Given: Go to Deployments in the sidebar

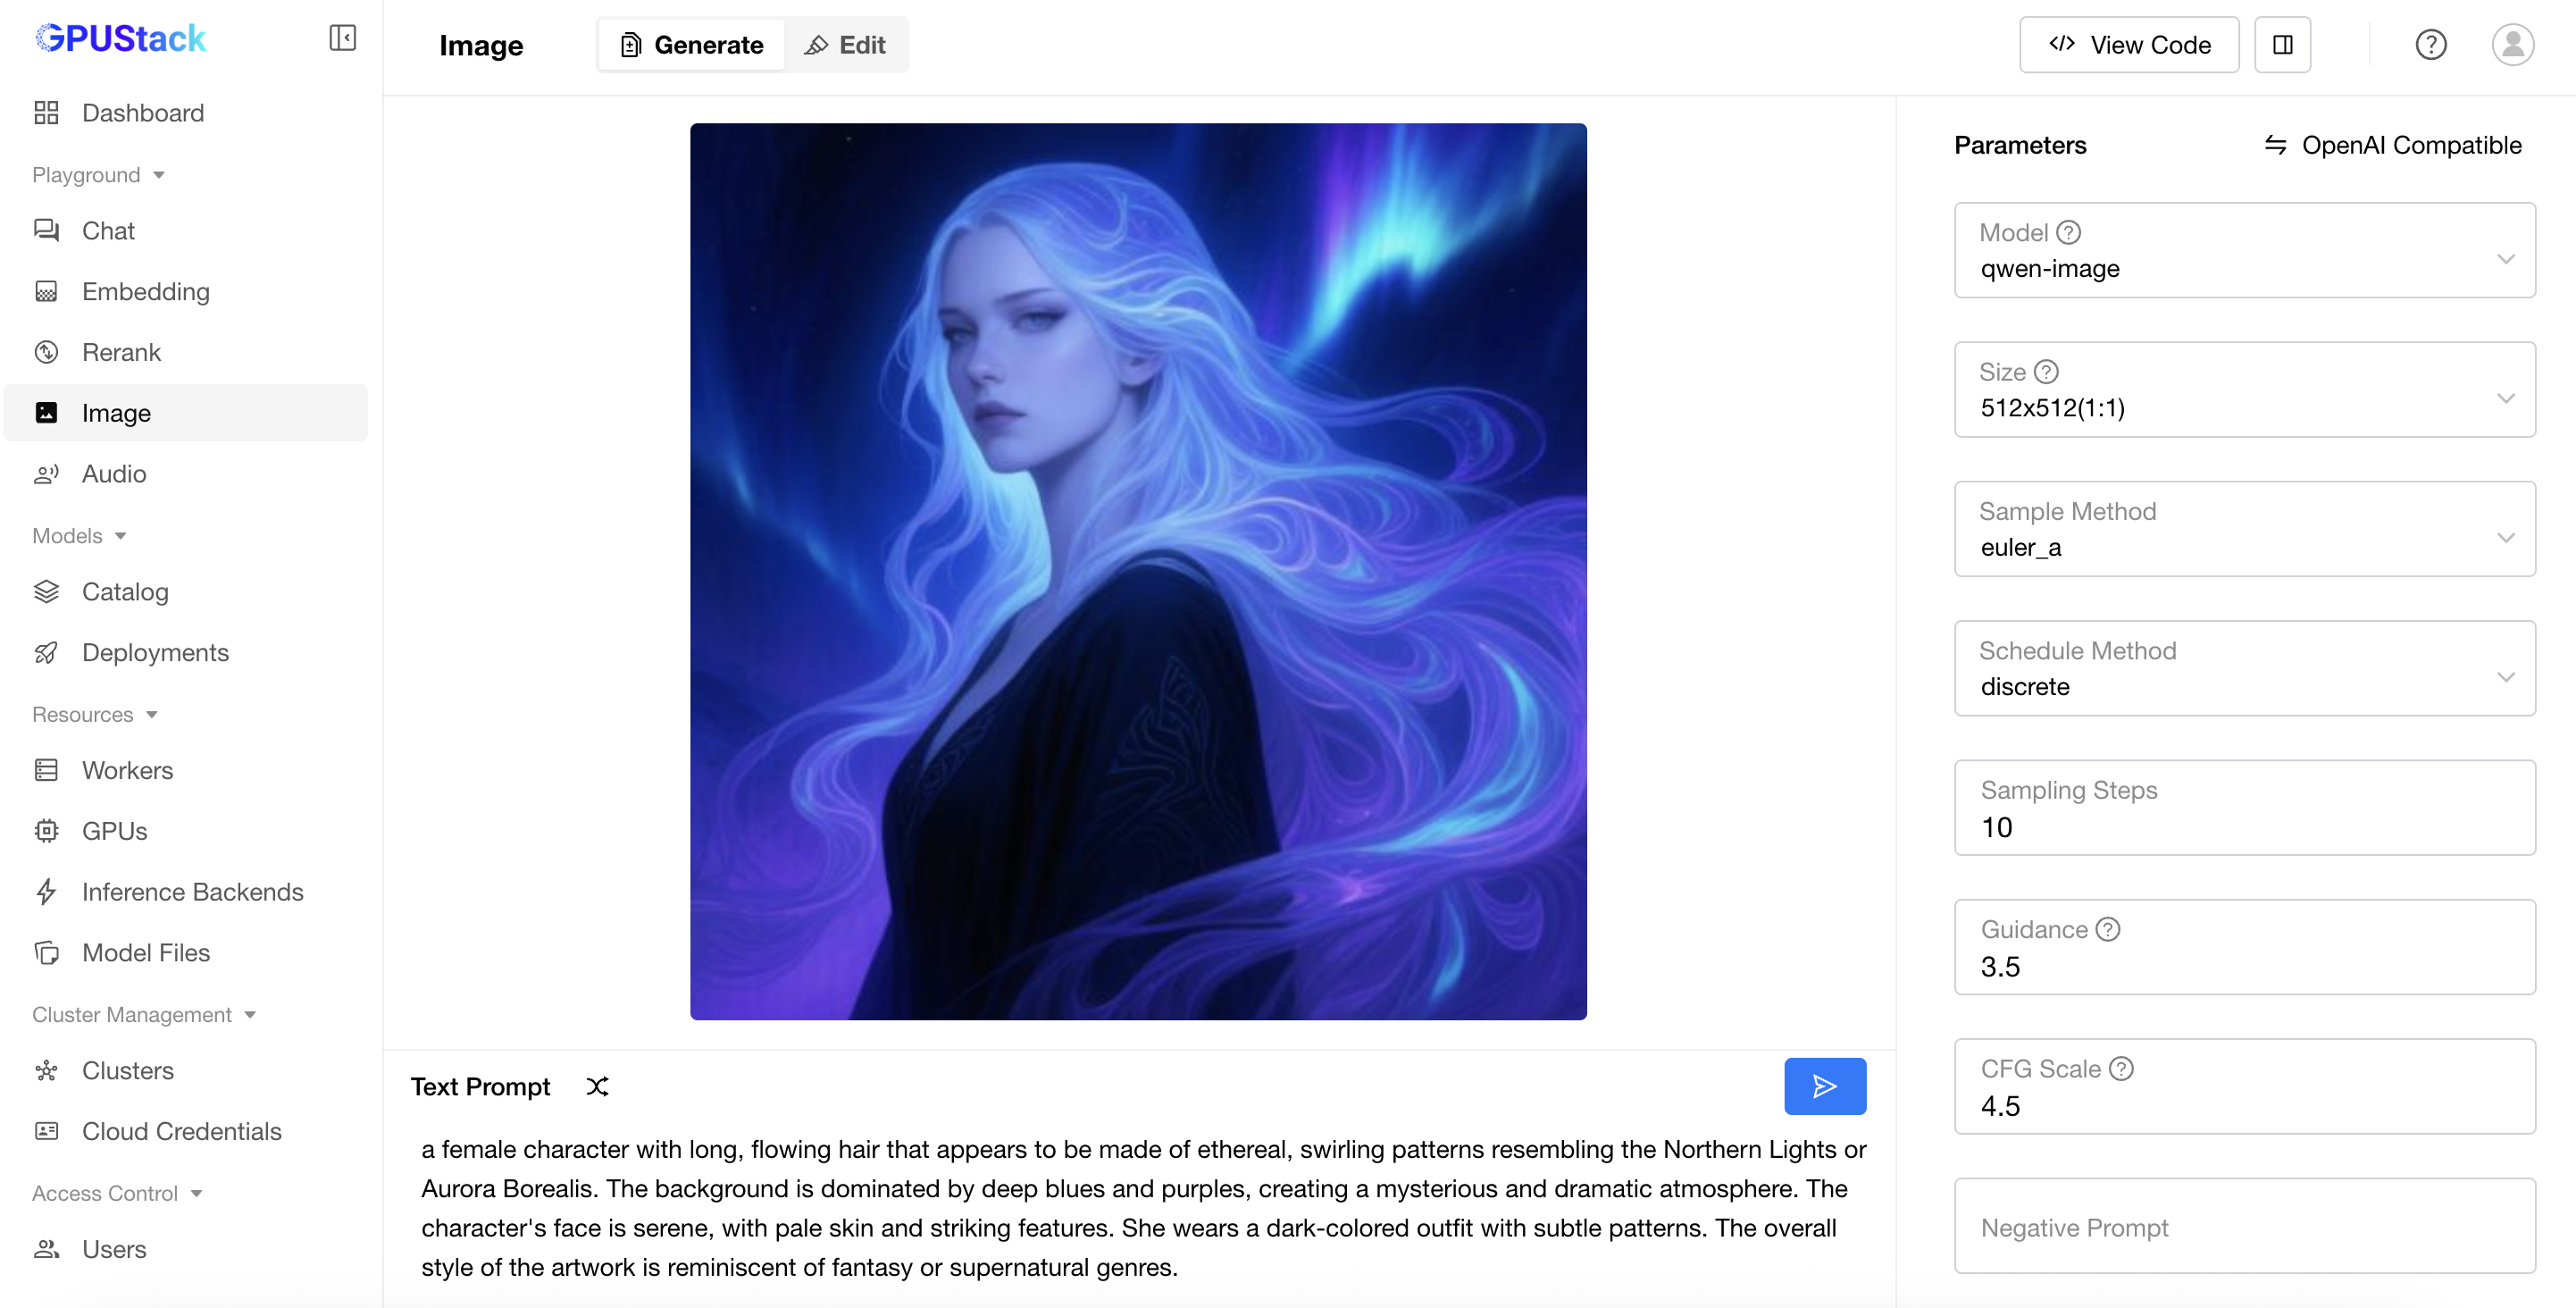Looking at the screenshot, I should (x=155, y=652).
